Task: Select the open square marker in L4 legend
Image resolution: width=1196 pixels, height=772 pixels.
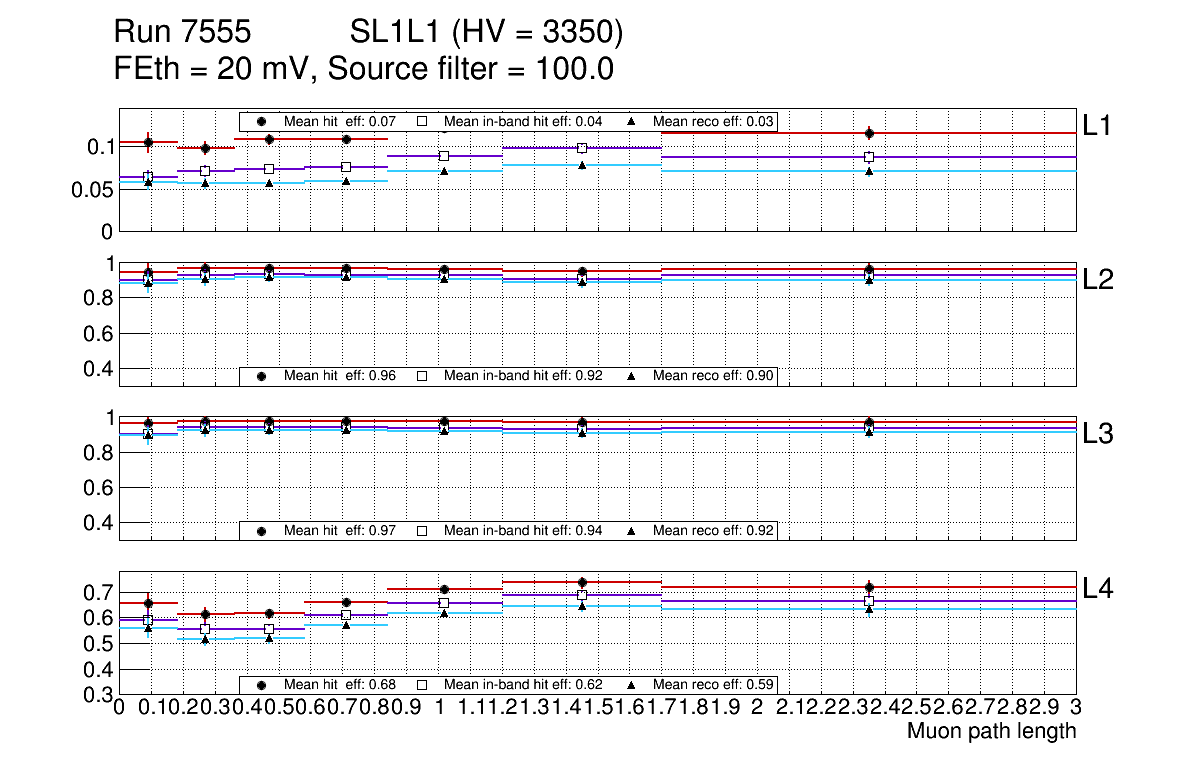Action: point(421,685)
